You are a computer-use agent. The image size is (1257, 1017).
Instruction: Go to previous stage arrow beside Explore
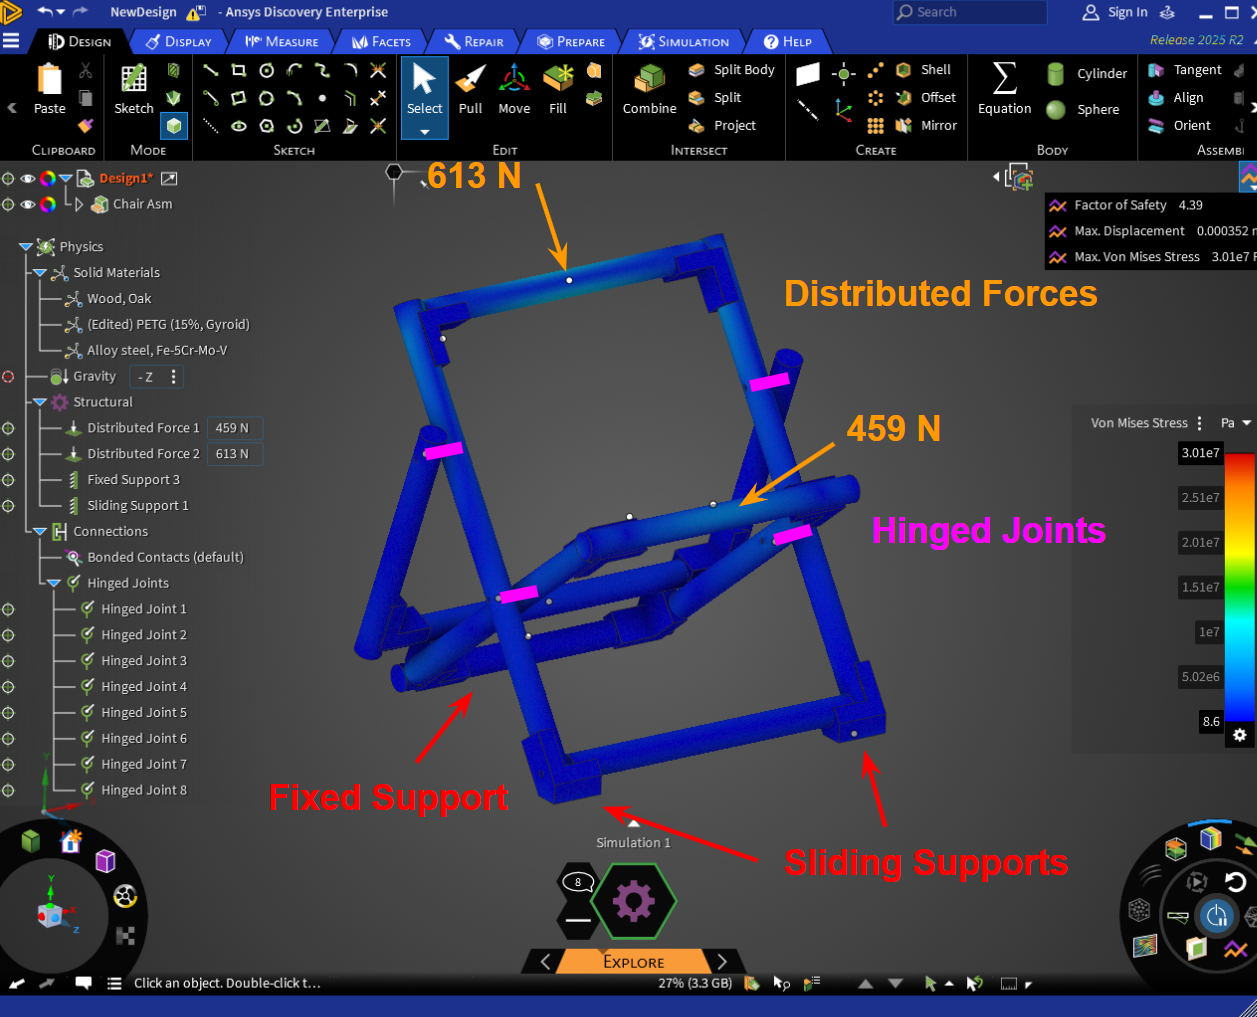point(546,962)
